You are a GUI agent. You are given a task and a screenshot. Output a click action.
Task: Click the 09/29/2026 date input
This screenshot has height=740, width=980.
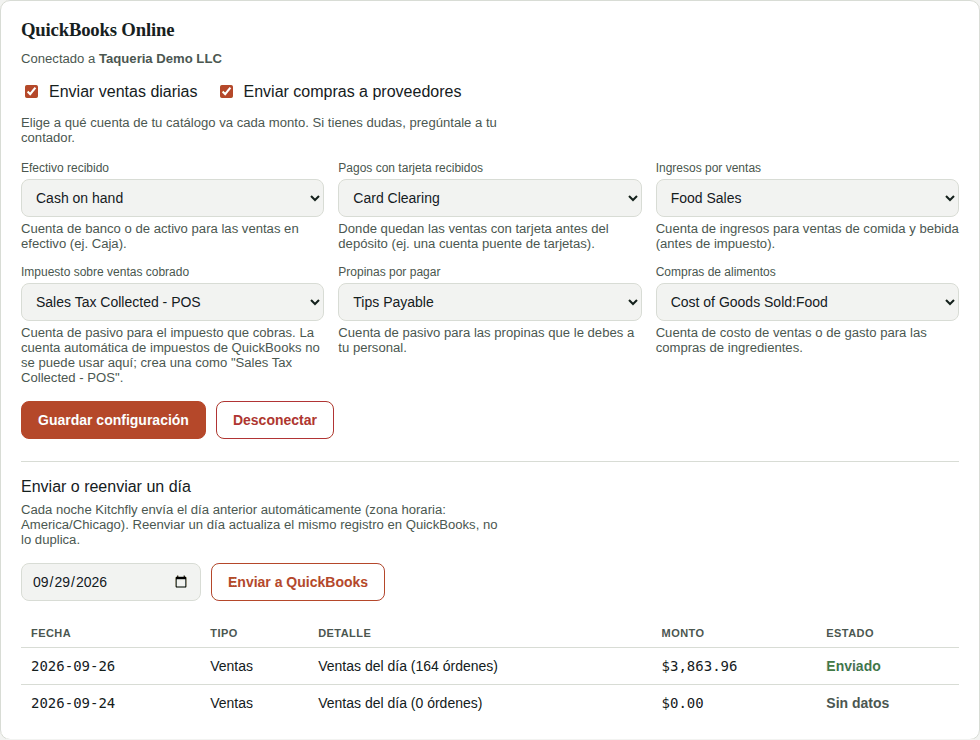pyautogui.click(x=111, y=582)
